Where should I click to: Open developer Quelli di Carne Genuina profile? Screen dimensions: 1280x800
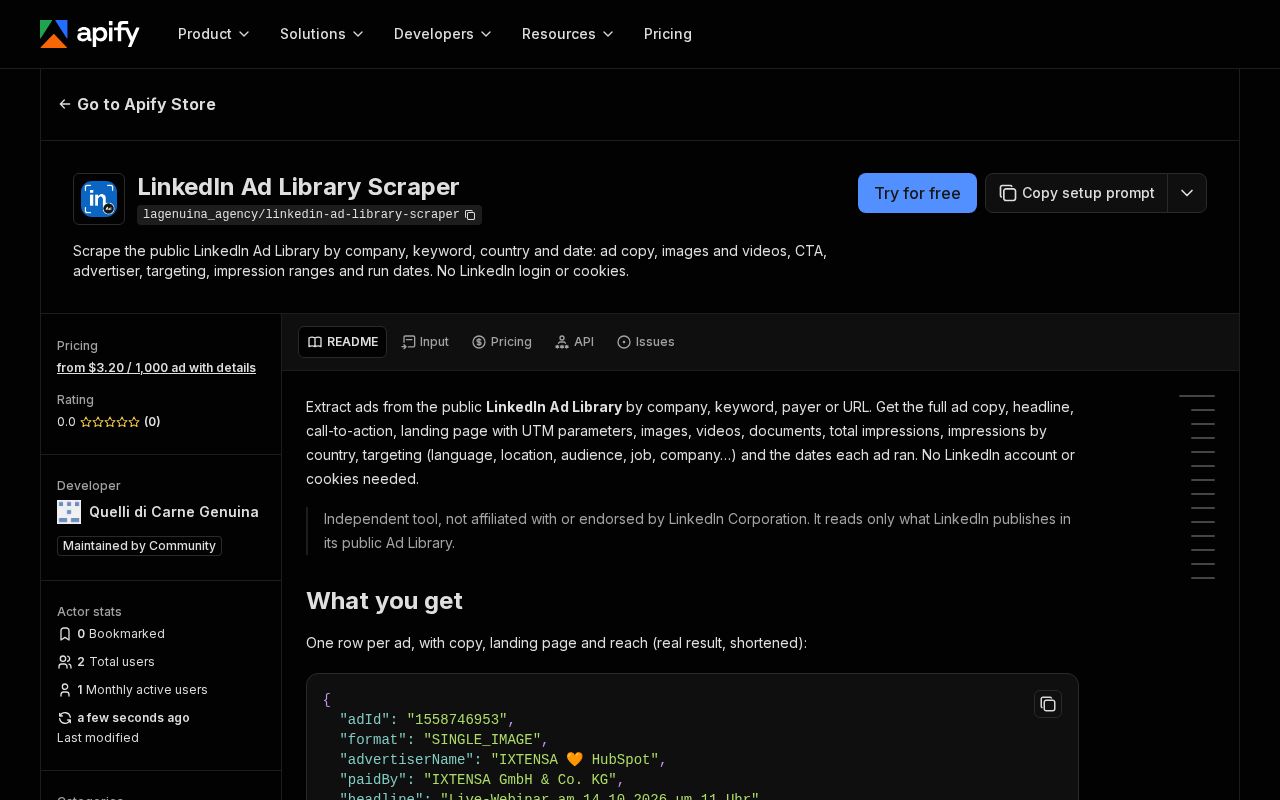tap(174, 512)
